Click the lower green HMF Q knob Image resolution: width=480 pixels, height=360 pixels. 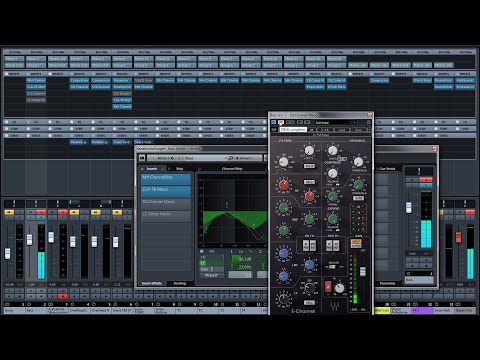pyautogui.click(x=283, y=231)
